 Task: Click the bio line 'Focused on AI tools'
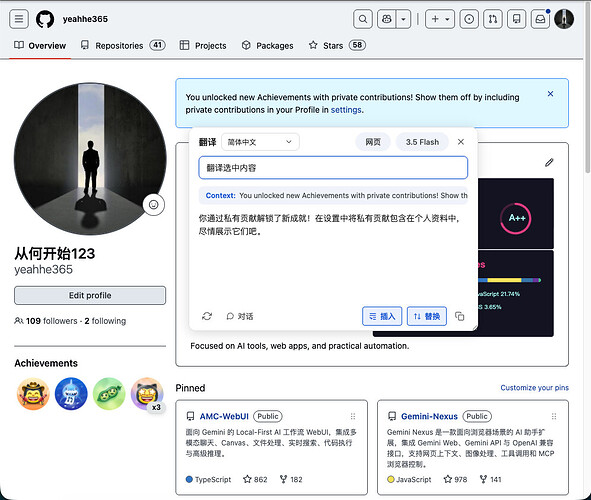tap(300, 346)
